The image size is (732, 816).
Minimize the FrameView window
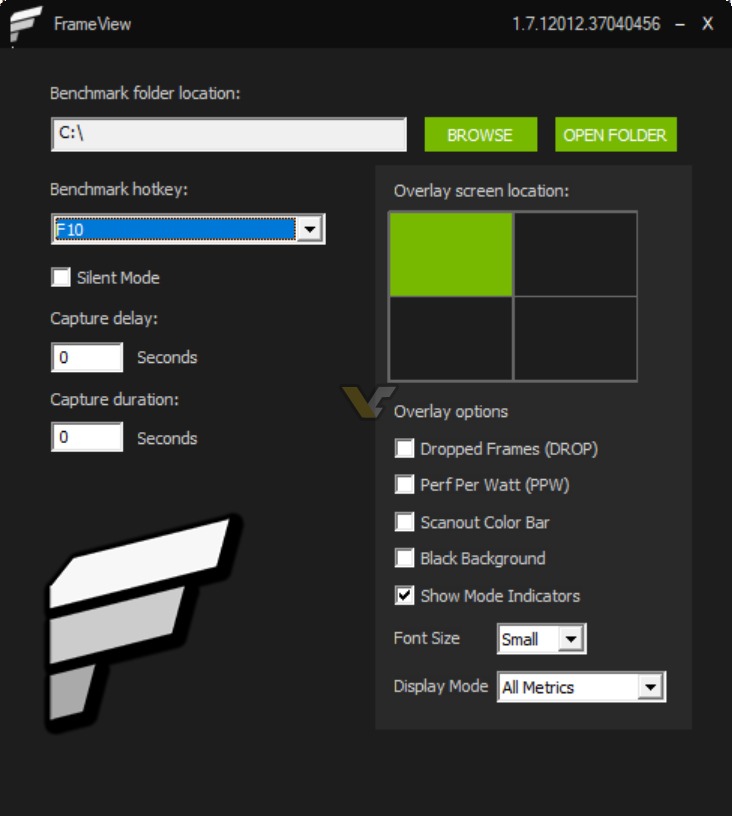coord(680,24)
